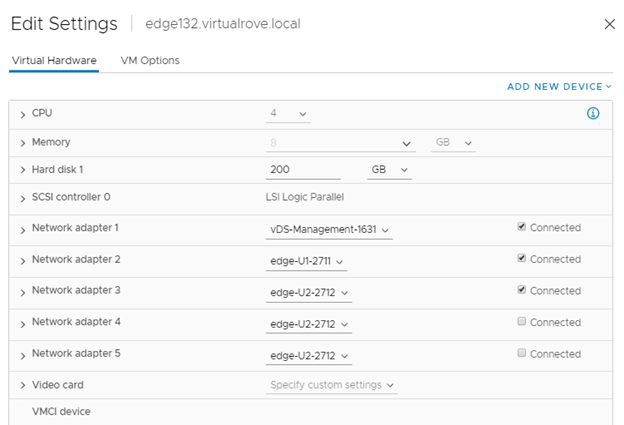
Task: Click the Hard disk 1 size field
Action: click(x=304, y=170)
